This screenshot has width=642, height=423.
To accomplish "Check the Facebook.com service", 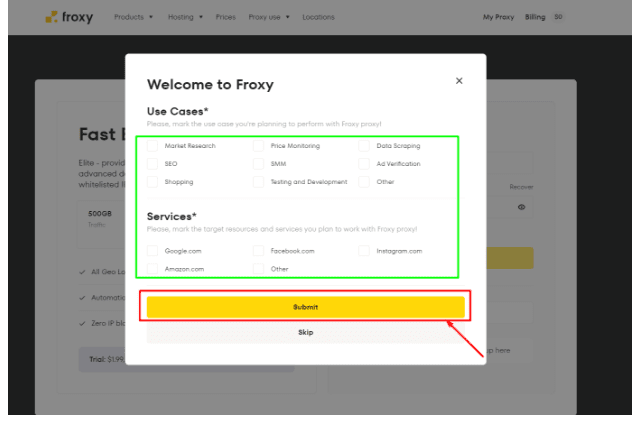I will pos(258,251).
